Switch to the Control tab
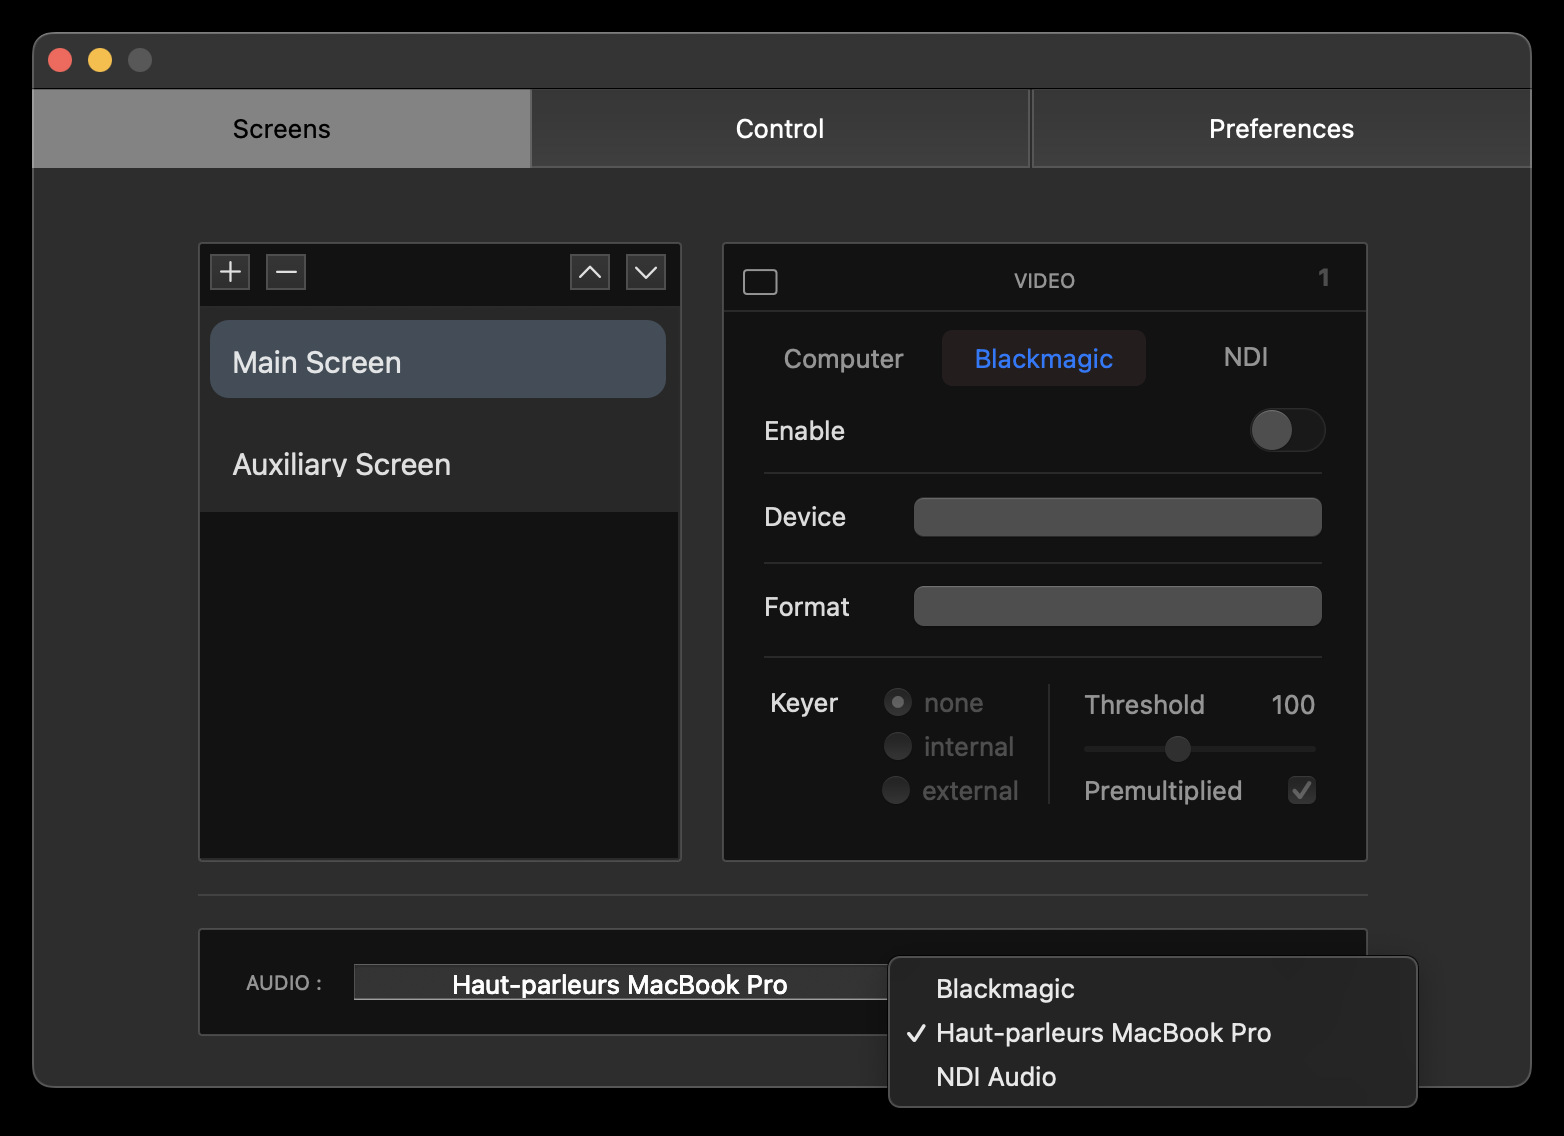The image size is (1564, 1136). [x=780, y=129]
